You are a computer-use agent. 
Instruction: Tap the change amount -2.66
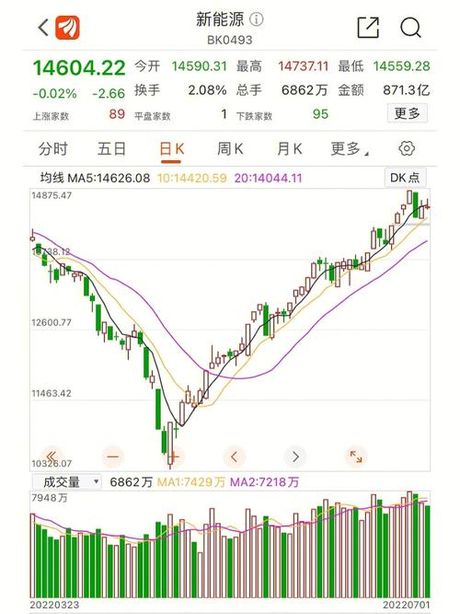point(109,94)
